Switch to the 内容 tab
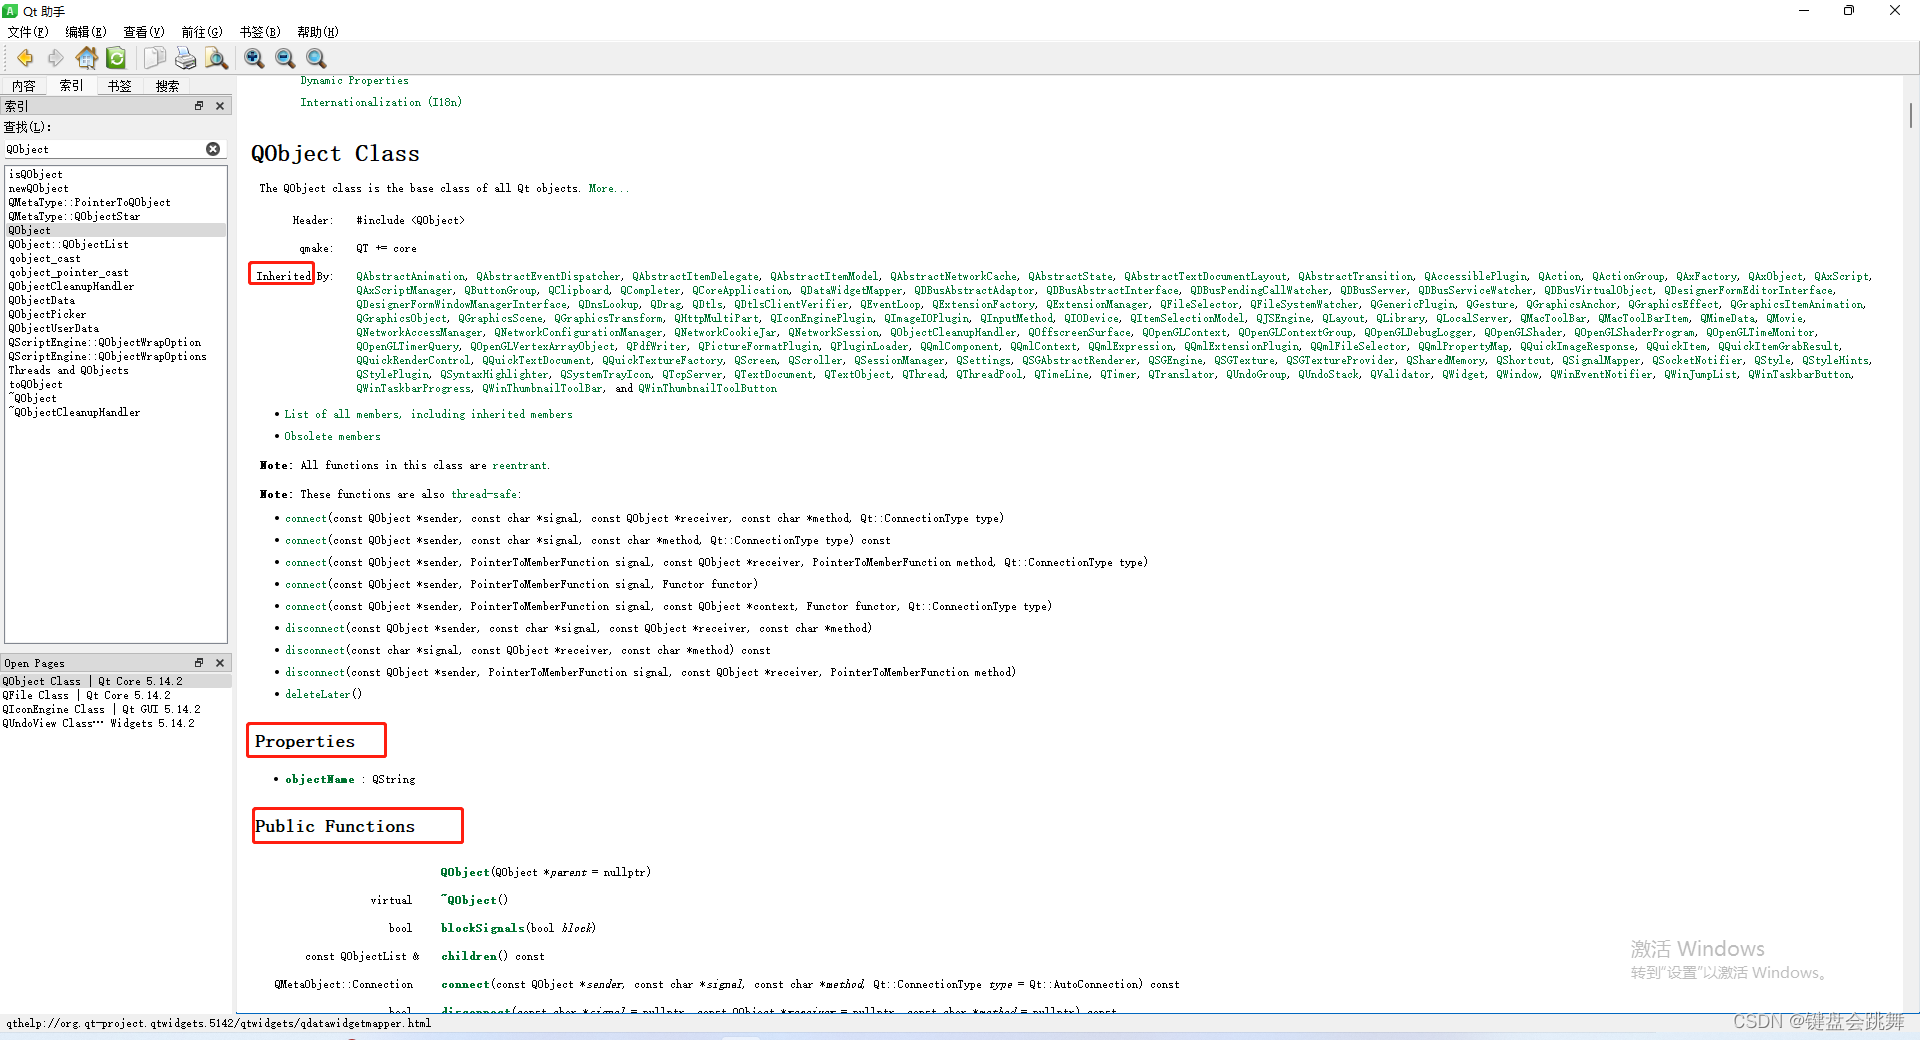Image resolution: width=1920 pixels, height=1040 pixels. [24, 86]
